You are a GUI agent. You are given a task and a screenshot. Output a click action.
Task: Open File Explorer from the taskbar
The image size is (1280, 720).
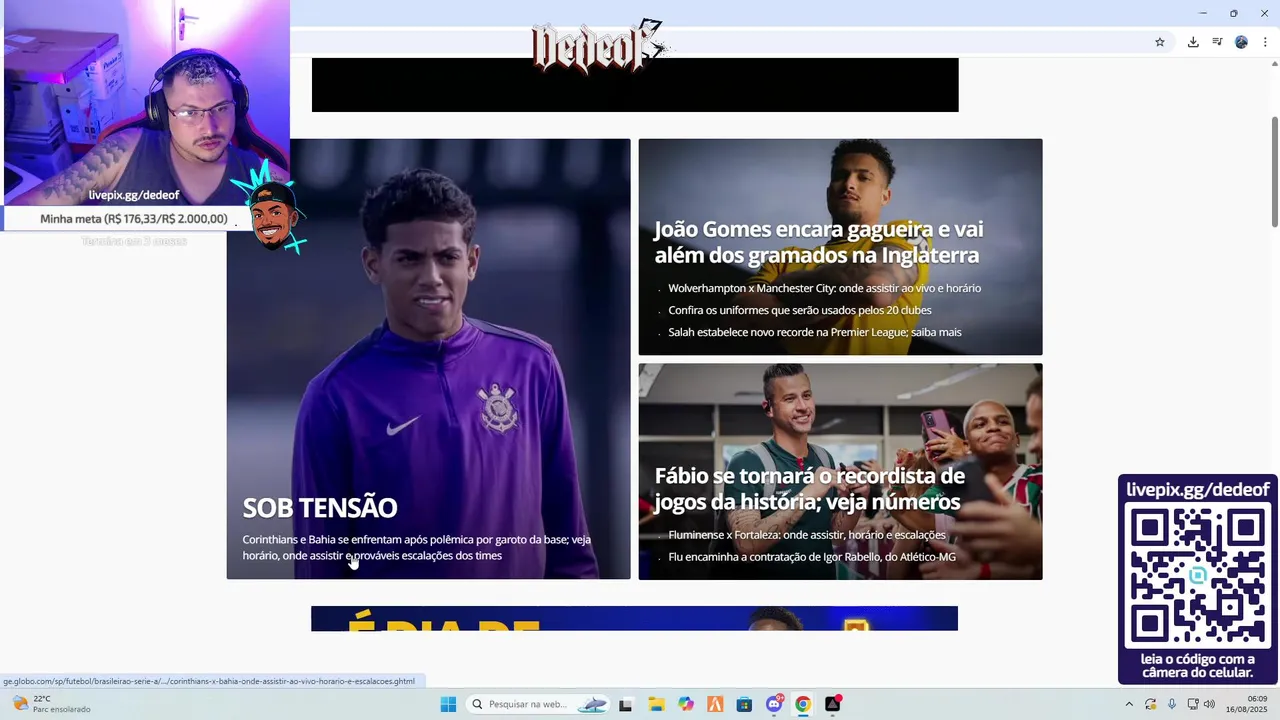point(656,704)
